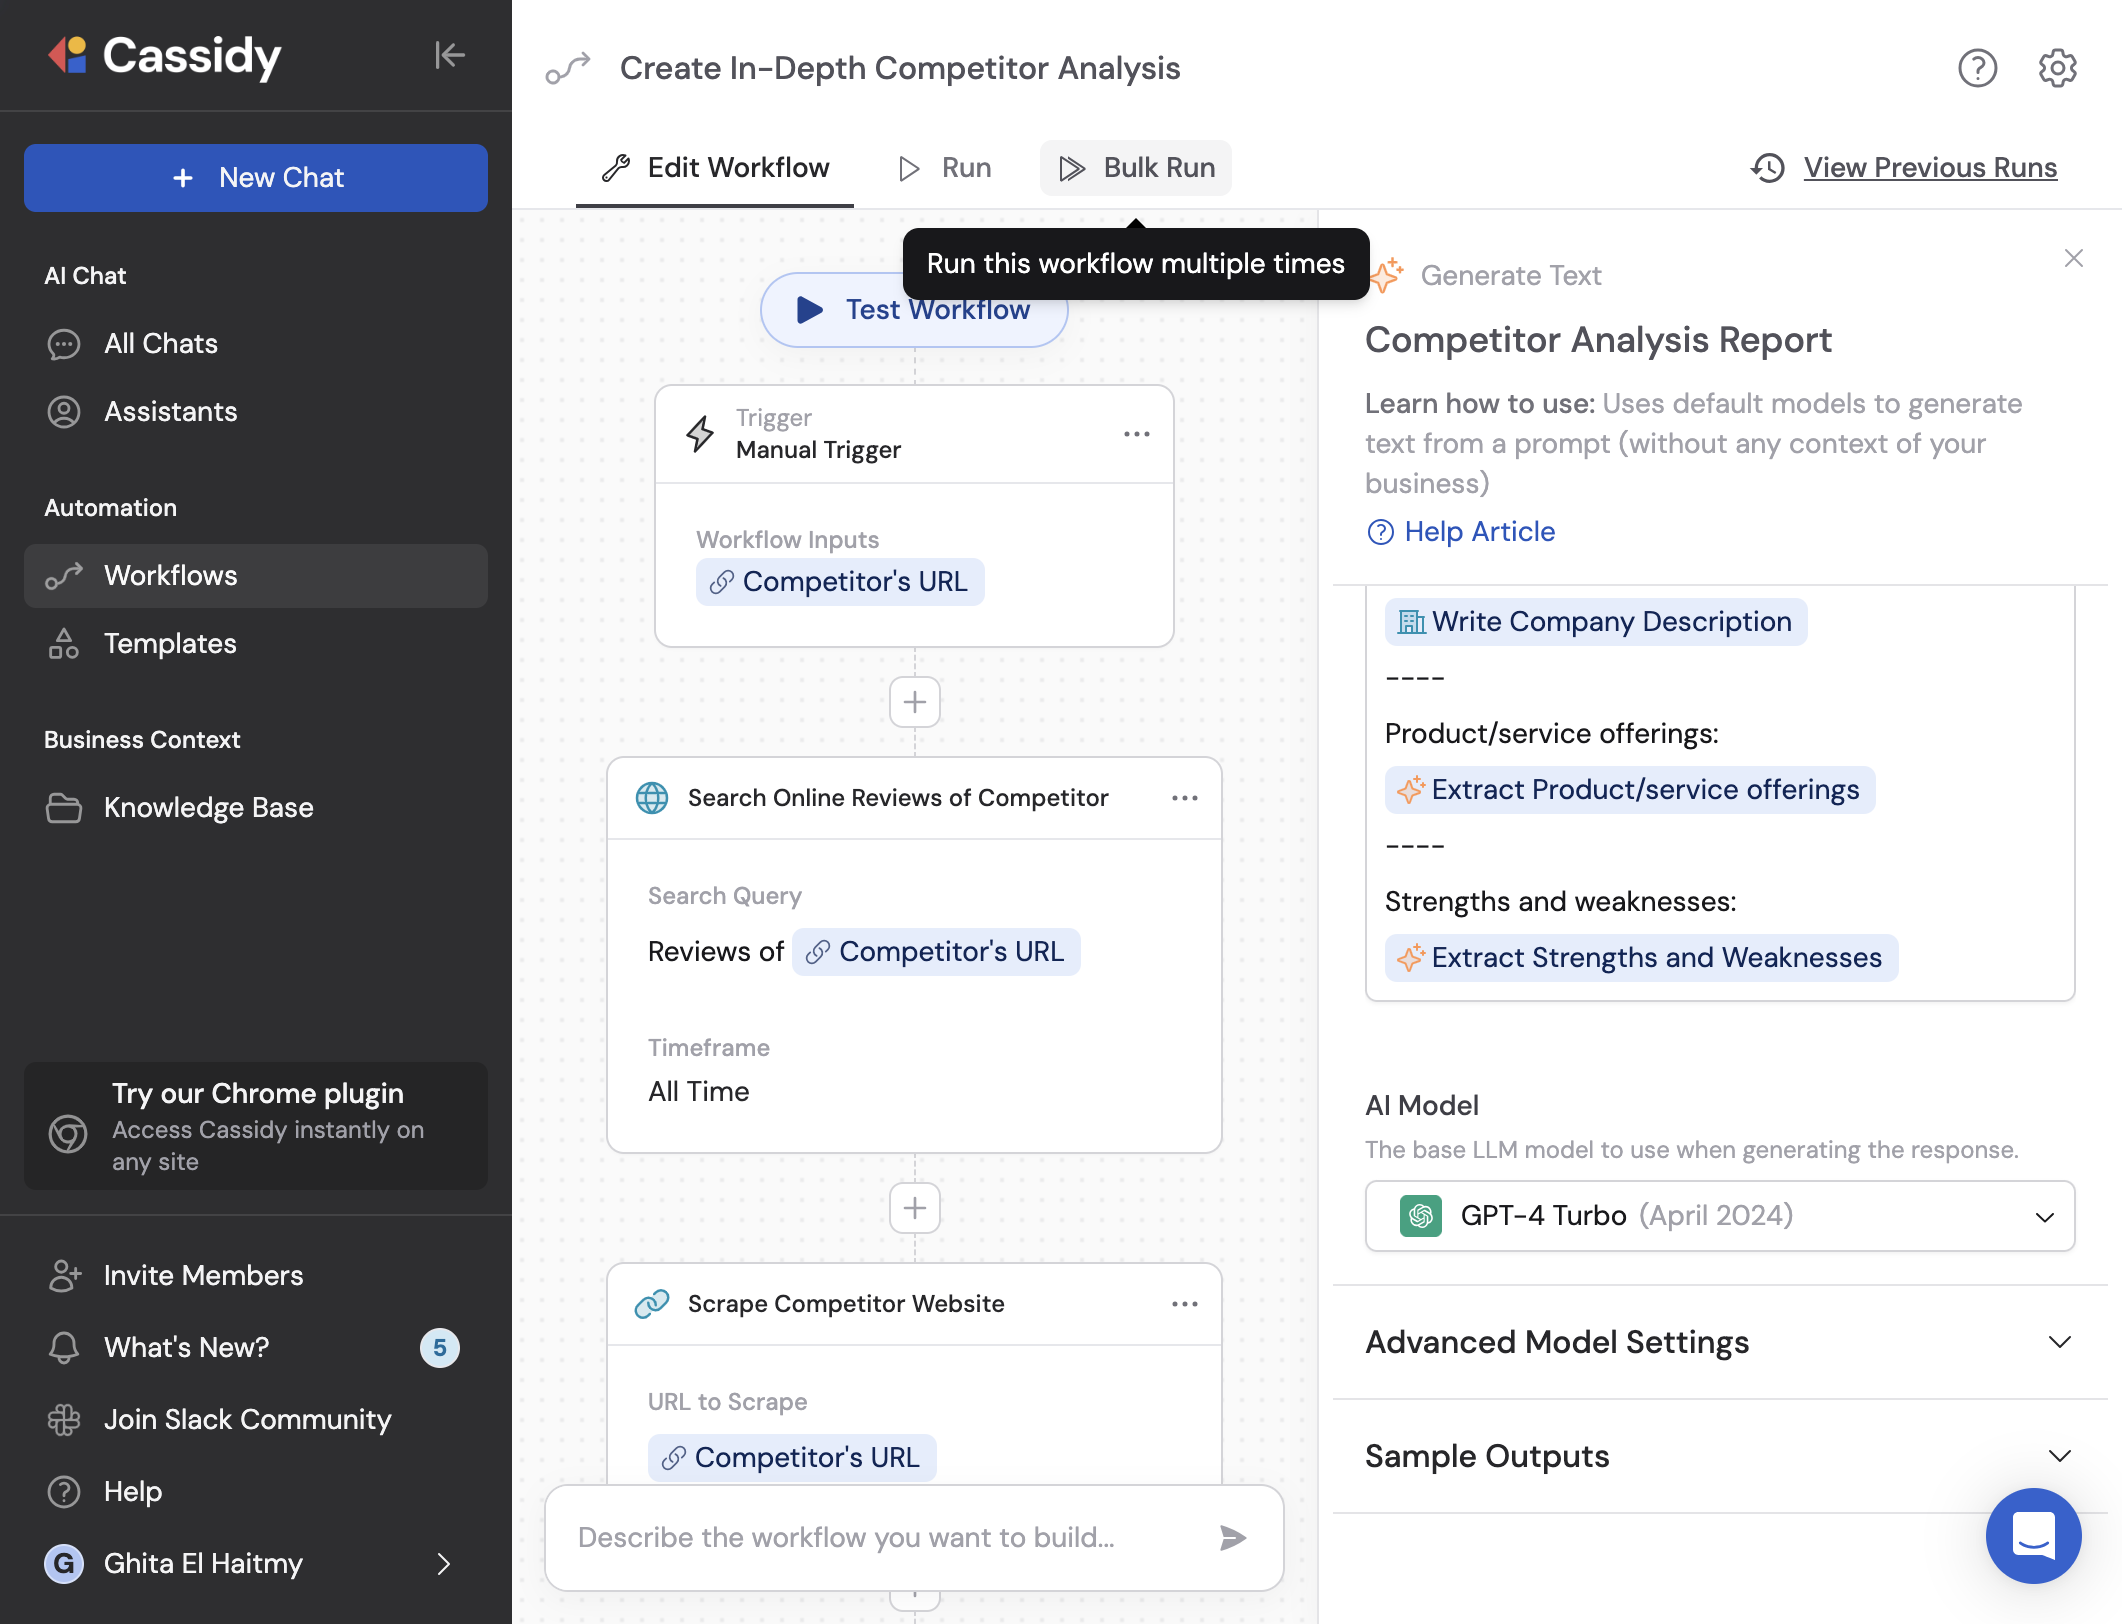Viewport: 2122px width, 1624px height.
Task: Click the globe icon on Search Online Reviews
Action: pyautogui.click(x=652, y=798)
